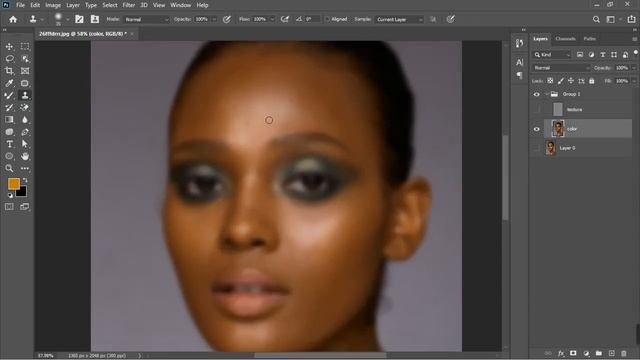Open the Paragraph panel icon
This screenshot has height=360, width=640.
coord(520,75)
